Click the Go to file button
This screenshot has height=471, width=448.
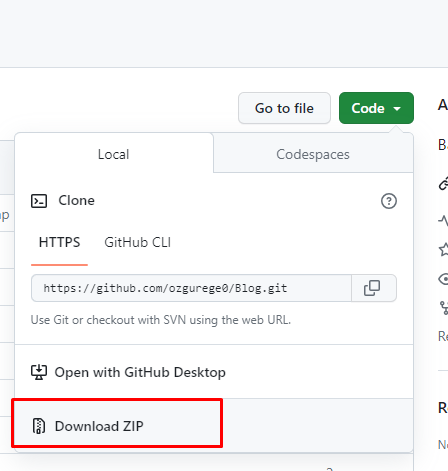point(284,108)
